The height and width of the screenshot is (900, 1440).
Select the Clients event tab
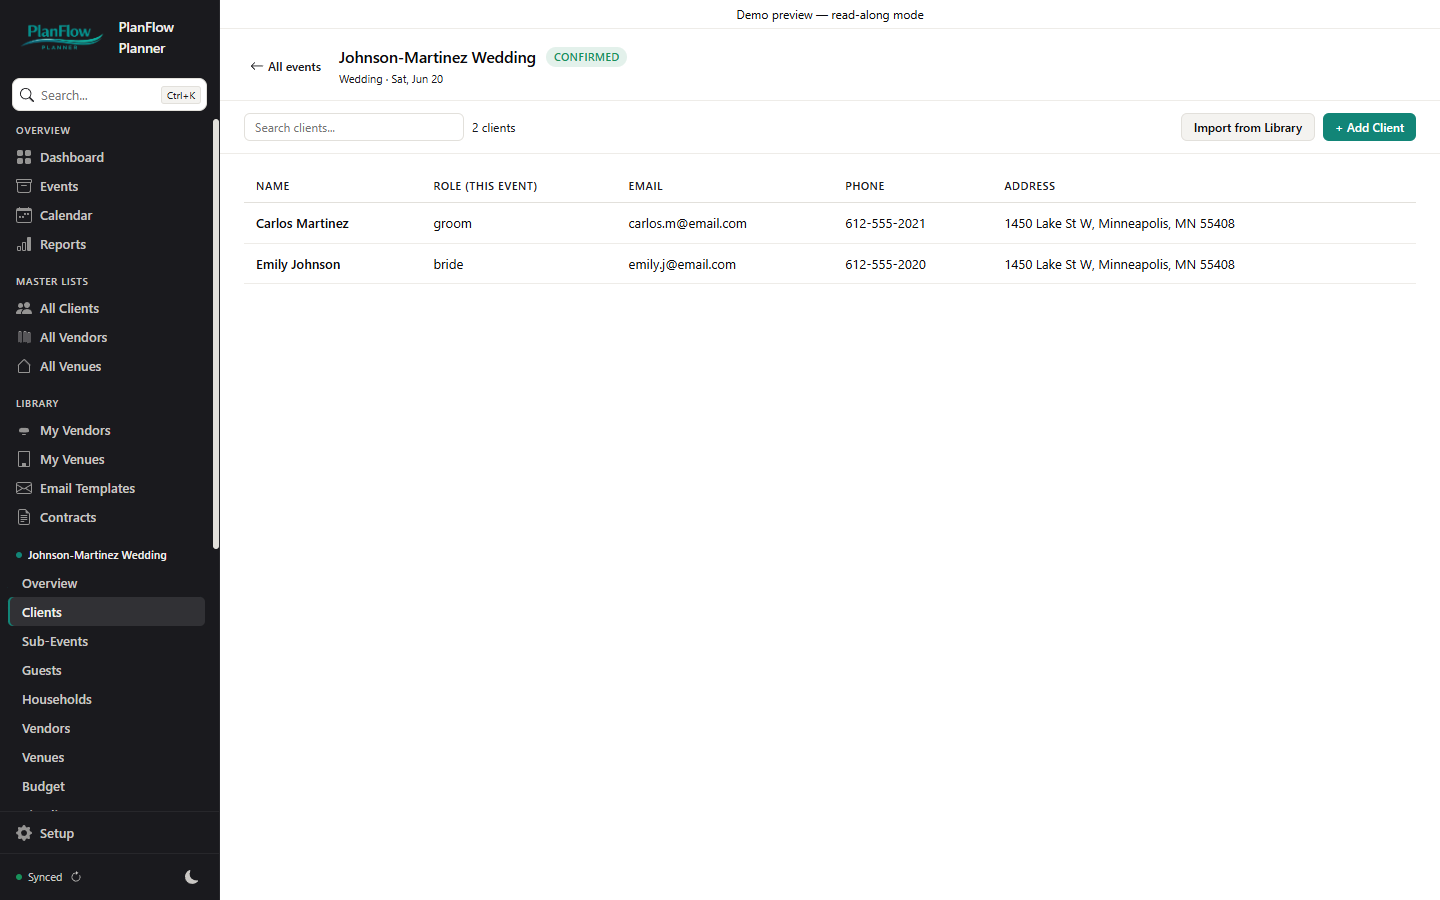[x=106, y=612]
